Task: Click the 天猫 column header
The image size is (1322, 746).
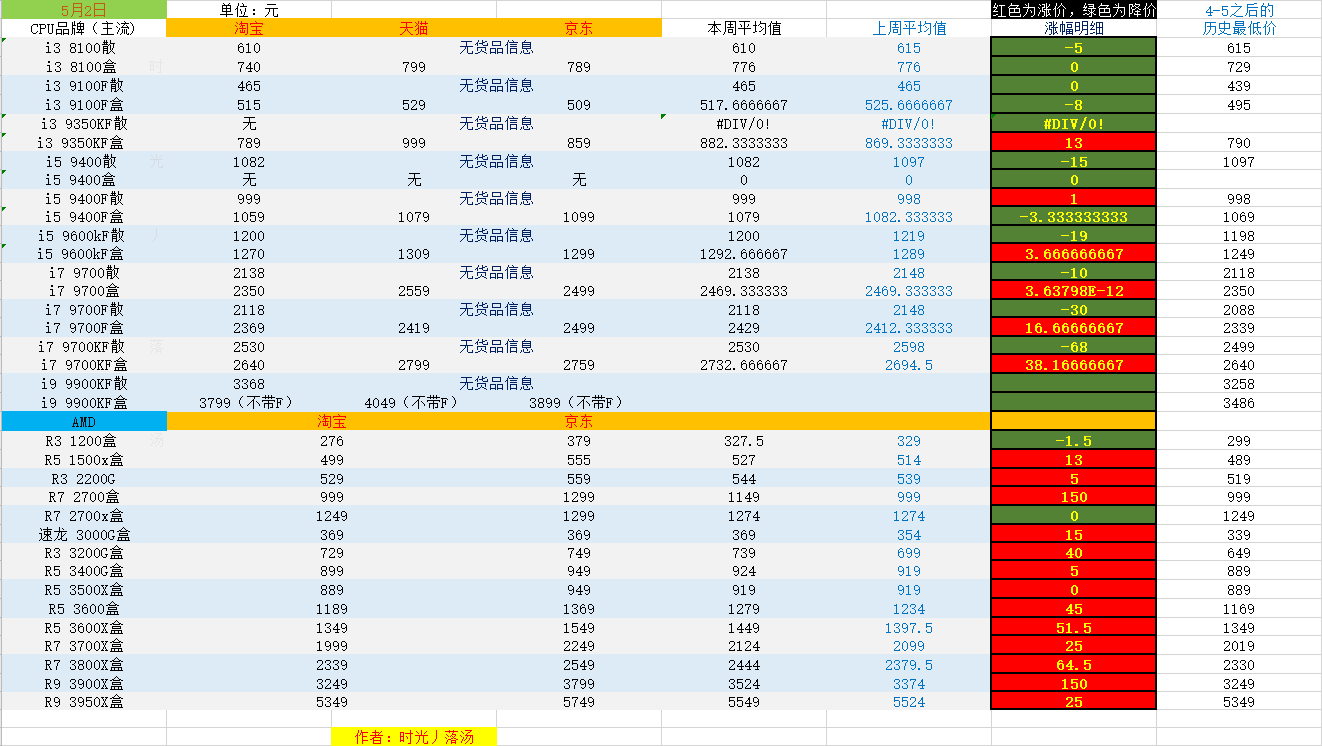Action: 414,28
